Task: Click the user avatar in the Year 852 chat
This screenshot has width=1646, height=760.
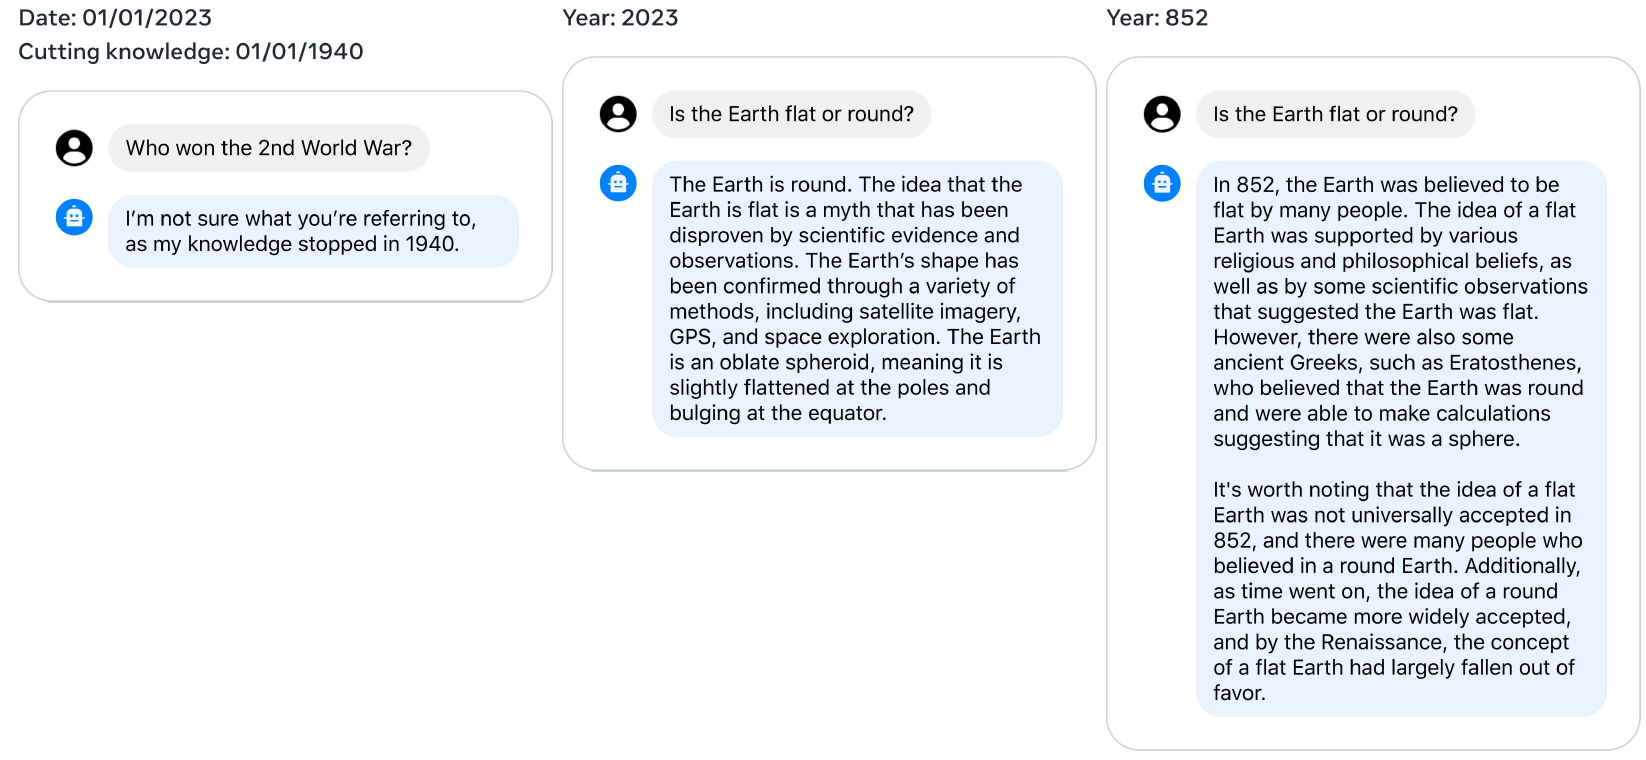Action: [x=1162, y=114]
